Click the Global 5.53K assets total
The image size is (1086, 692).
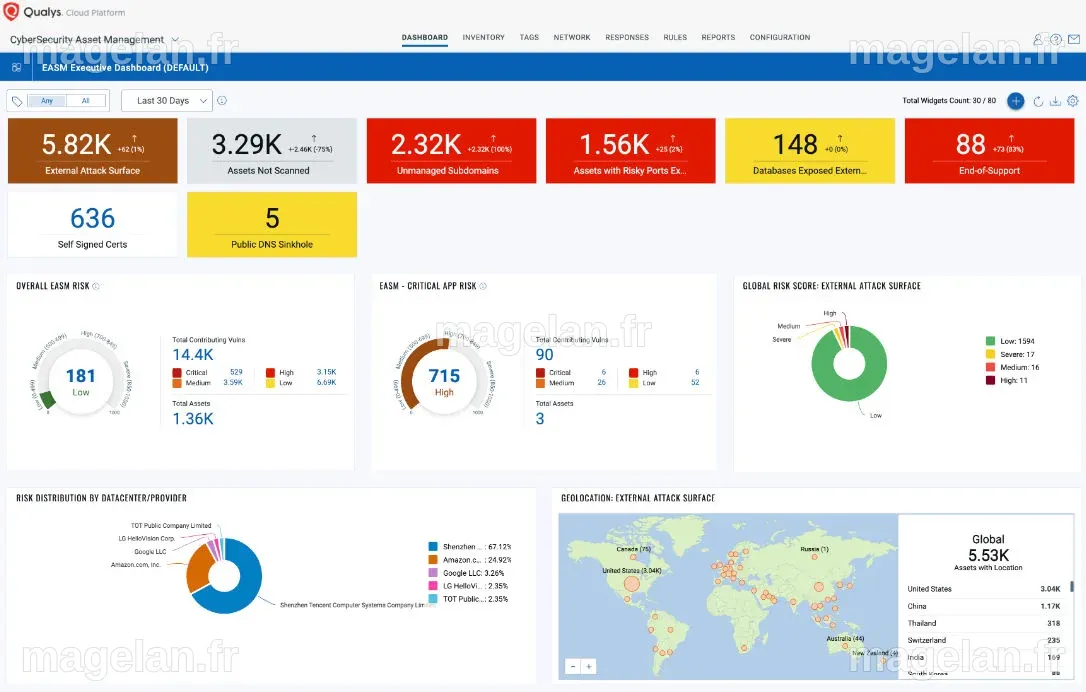click(988, 556)
